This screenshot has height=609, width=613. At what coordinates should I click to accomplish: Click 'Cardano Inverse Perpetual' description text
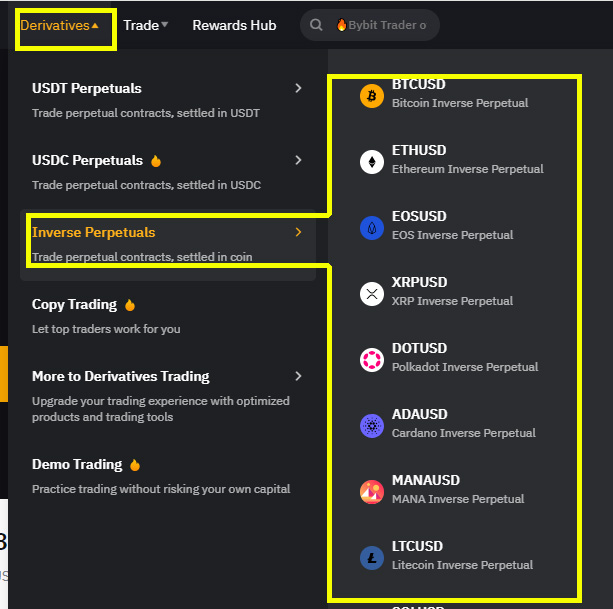pos(464,433)
